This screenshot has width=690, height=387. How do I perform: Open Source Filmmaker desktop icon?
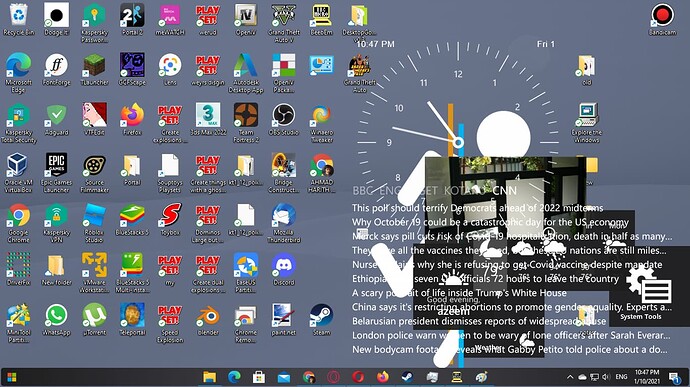[x=94, y=173]
